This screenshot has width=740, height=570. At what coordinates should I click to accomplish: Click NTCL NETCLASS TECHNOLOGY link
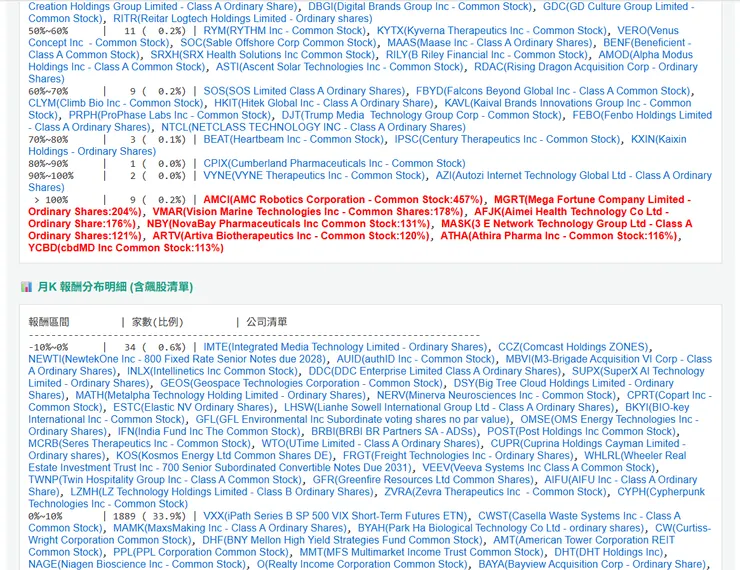[313, 127]
